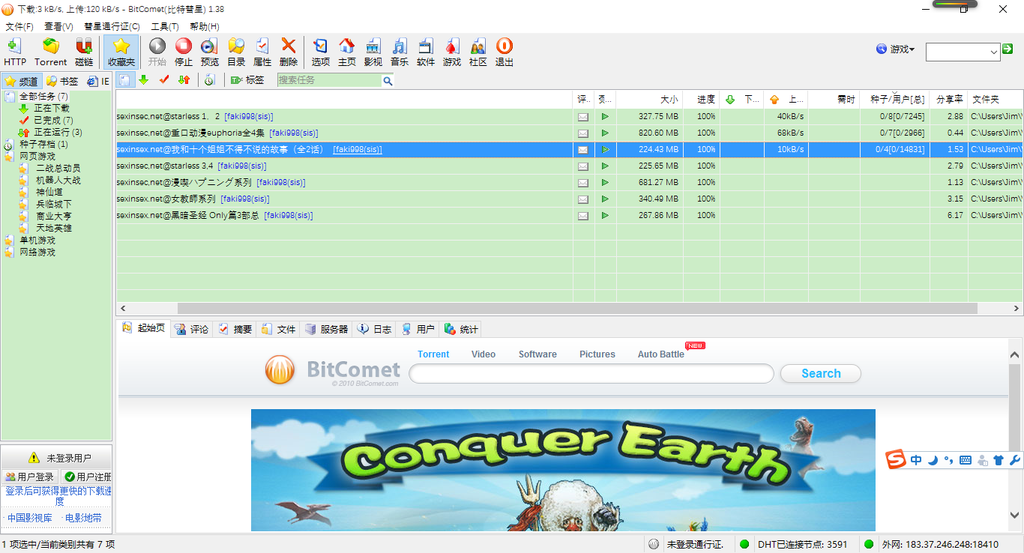The width and height of the screenshot is (1024, 553).
Task: Switch to the 评论 comments tab
Action: (192, 329)
